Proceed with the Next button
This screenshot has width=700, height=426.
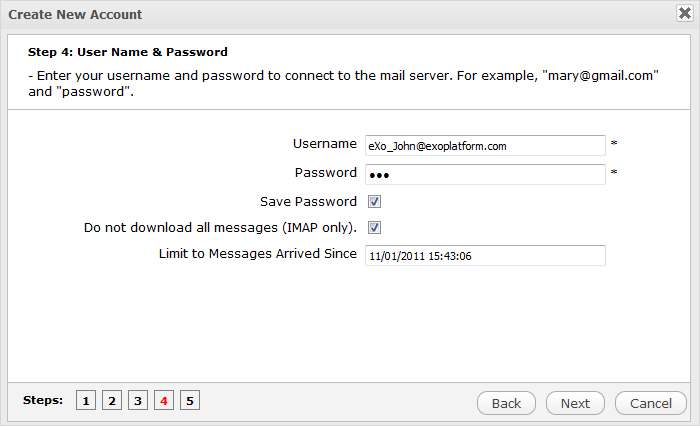click(x=575, y=403)
